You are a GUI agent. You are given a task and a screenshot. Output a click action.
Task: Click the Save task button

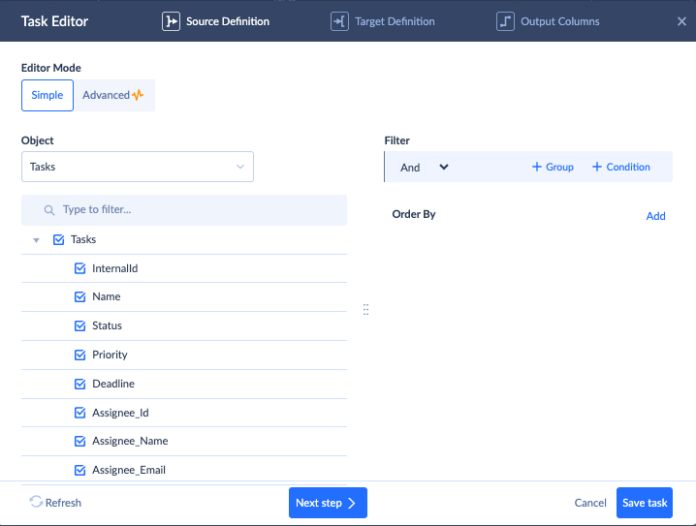(x=644, y=503)
